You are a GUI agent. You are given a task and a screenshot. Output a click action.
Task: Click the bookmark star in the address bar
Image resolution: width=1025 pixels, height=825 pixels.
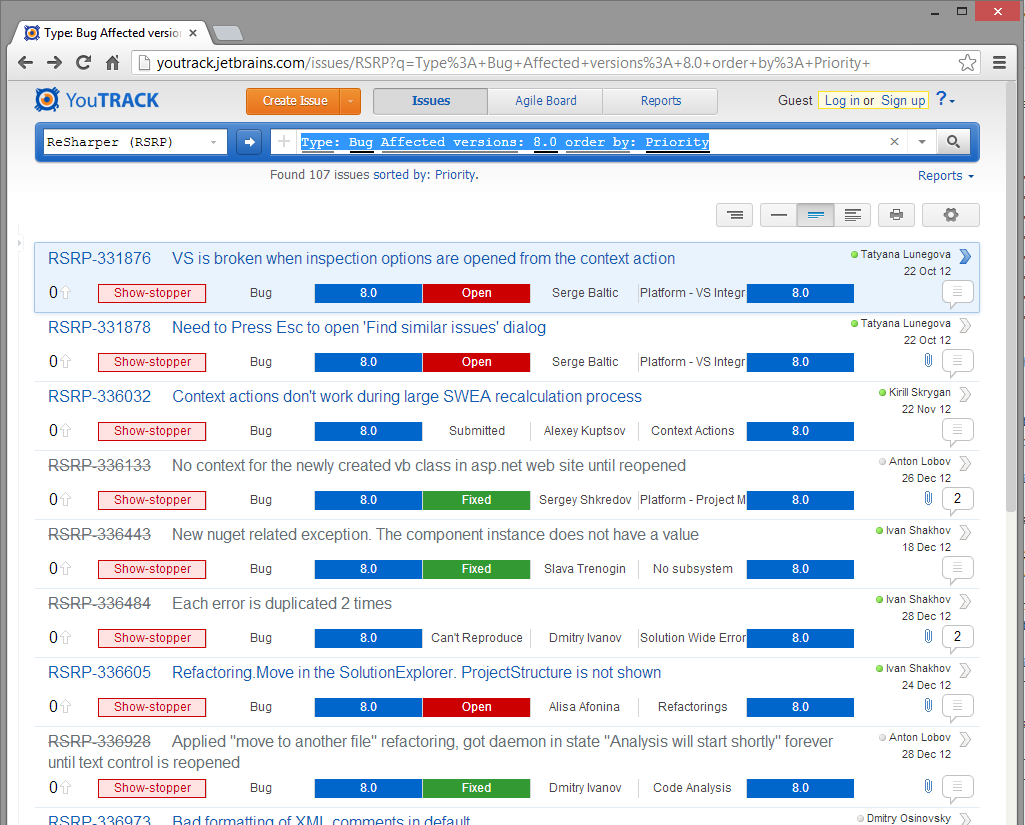pos(967,61)
